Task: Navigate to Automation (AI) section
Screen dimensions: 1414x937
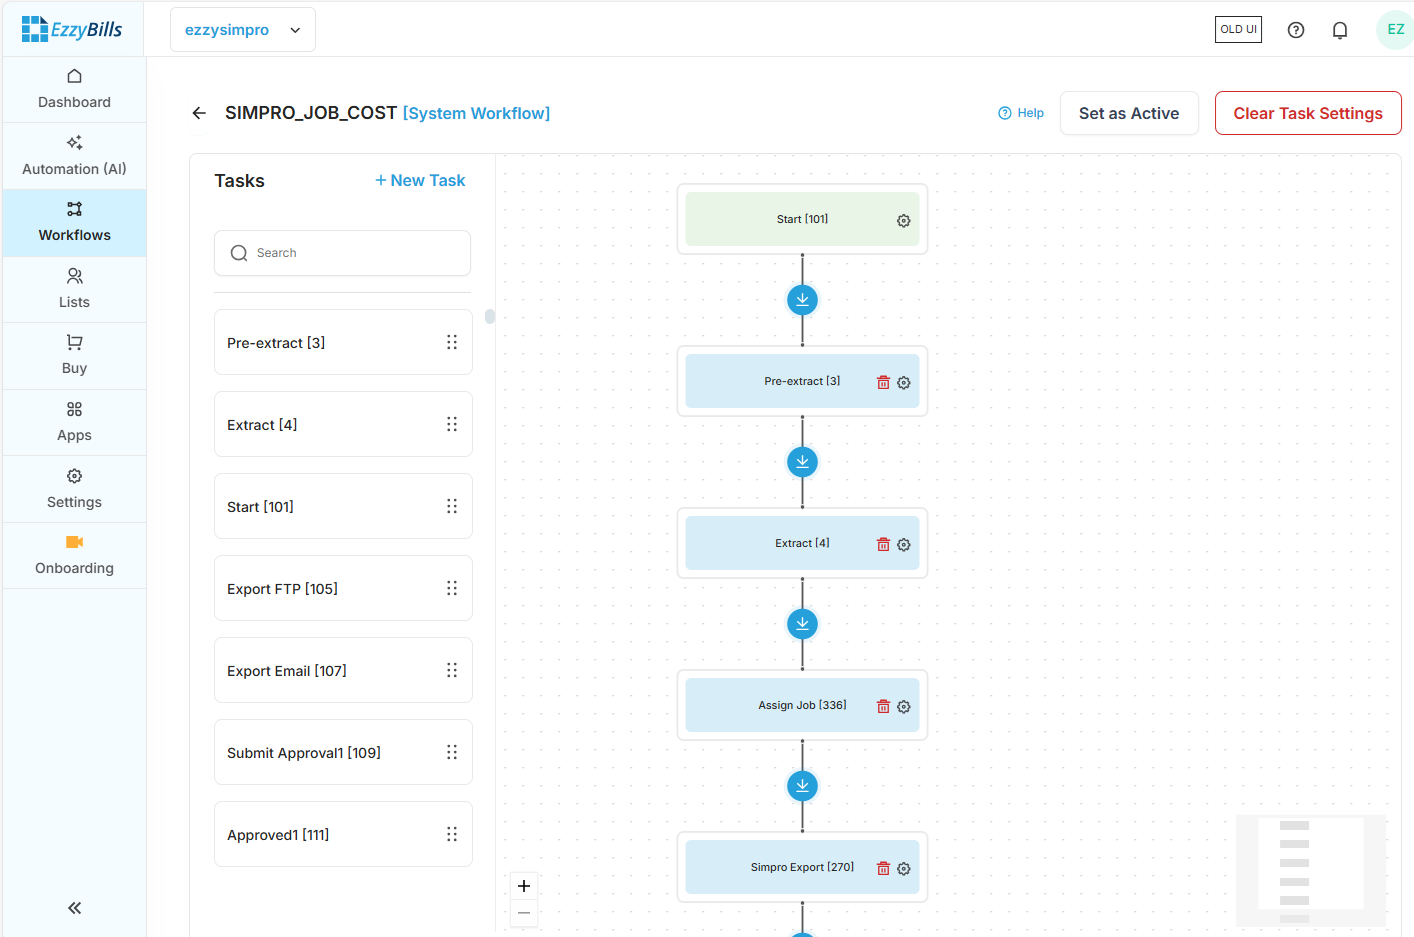Action: (74, 156)
